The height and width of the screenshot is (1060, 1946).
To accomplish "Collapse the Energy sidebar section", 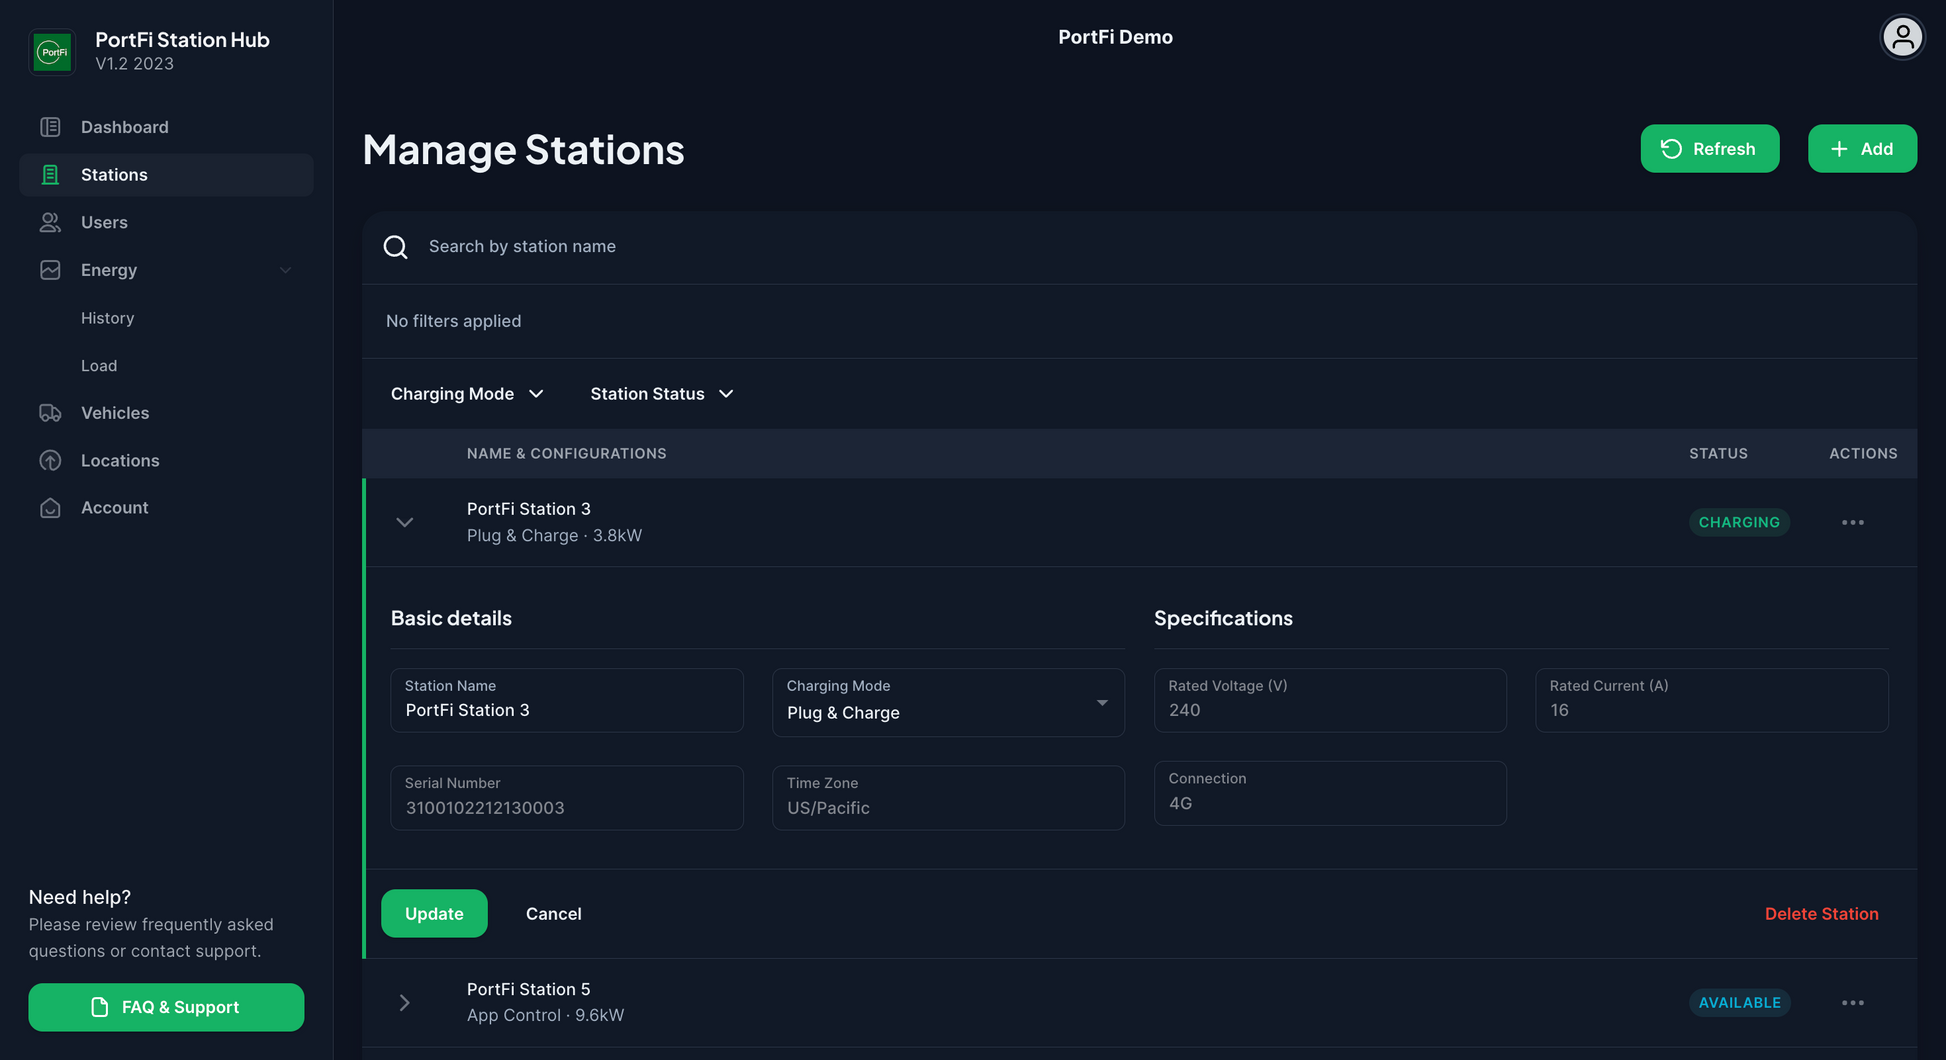I will click(285, 270).
